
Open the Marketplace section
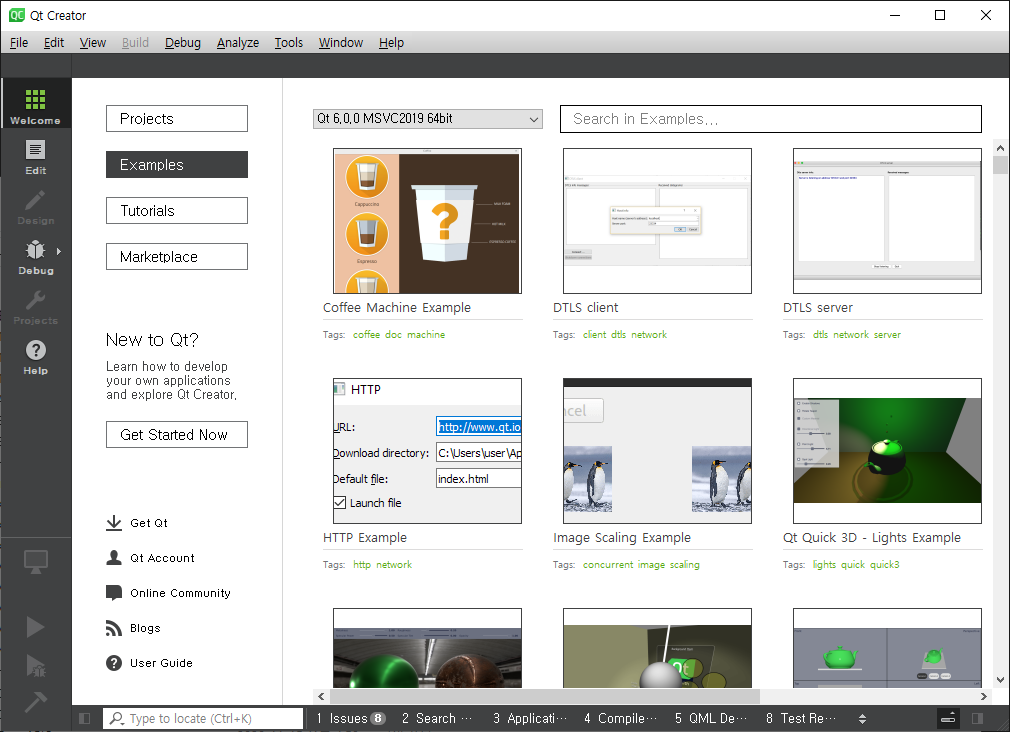176,256
